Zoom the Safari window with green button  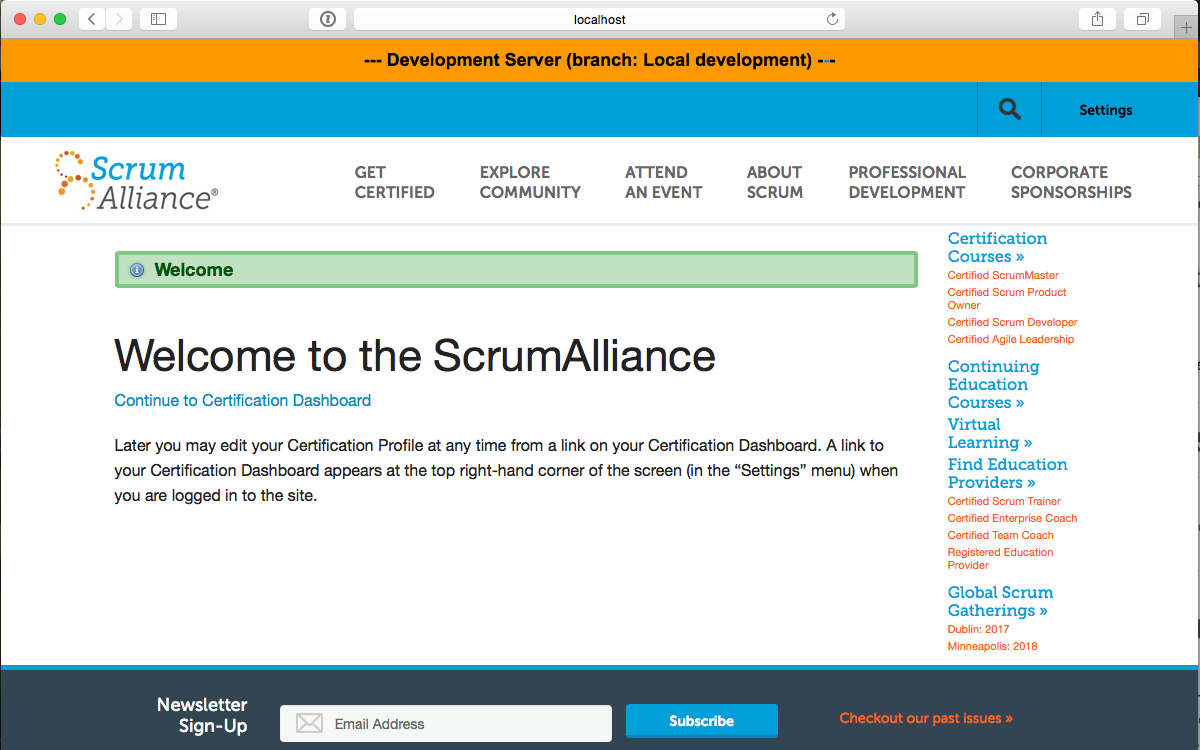point(60,19)
